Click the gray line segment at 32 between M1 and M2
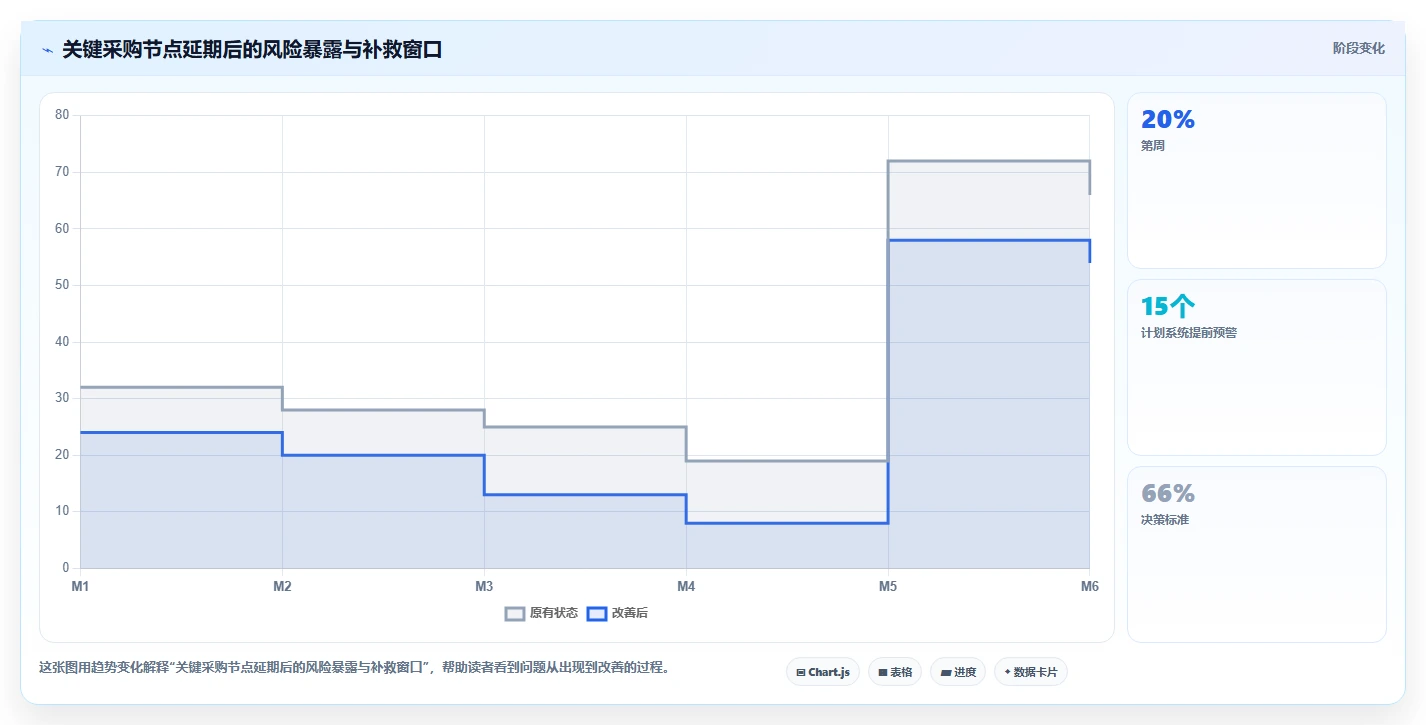The height and width of the screenshot is (725, 1426). point(181,387)
